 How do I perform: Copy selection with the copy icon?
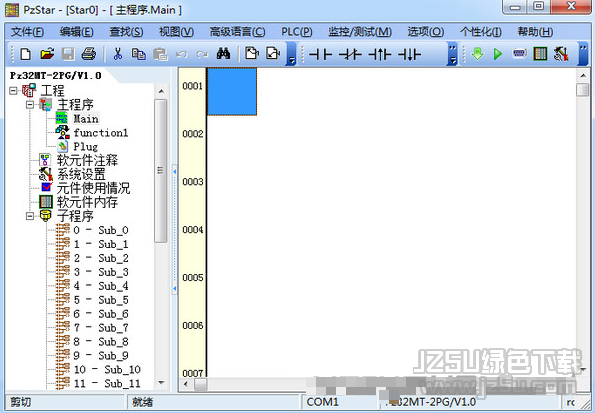[x=139, y=54]
